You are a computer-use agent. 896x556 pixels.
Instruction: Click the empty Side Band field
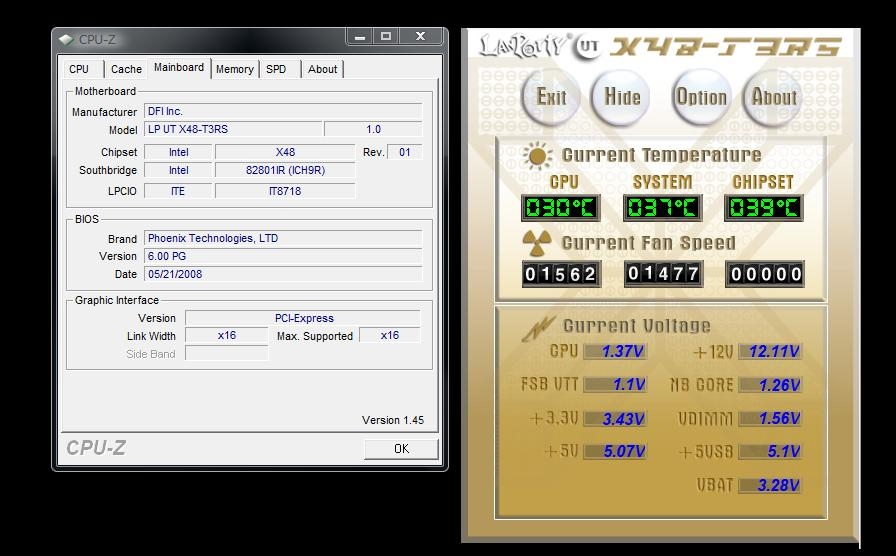pyautogui.click(x=227, y=354)
